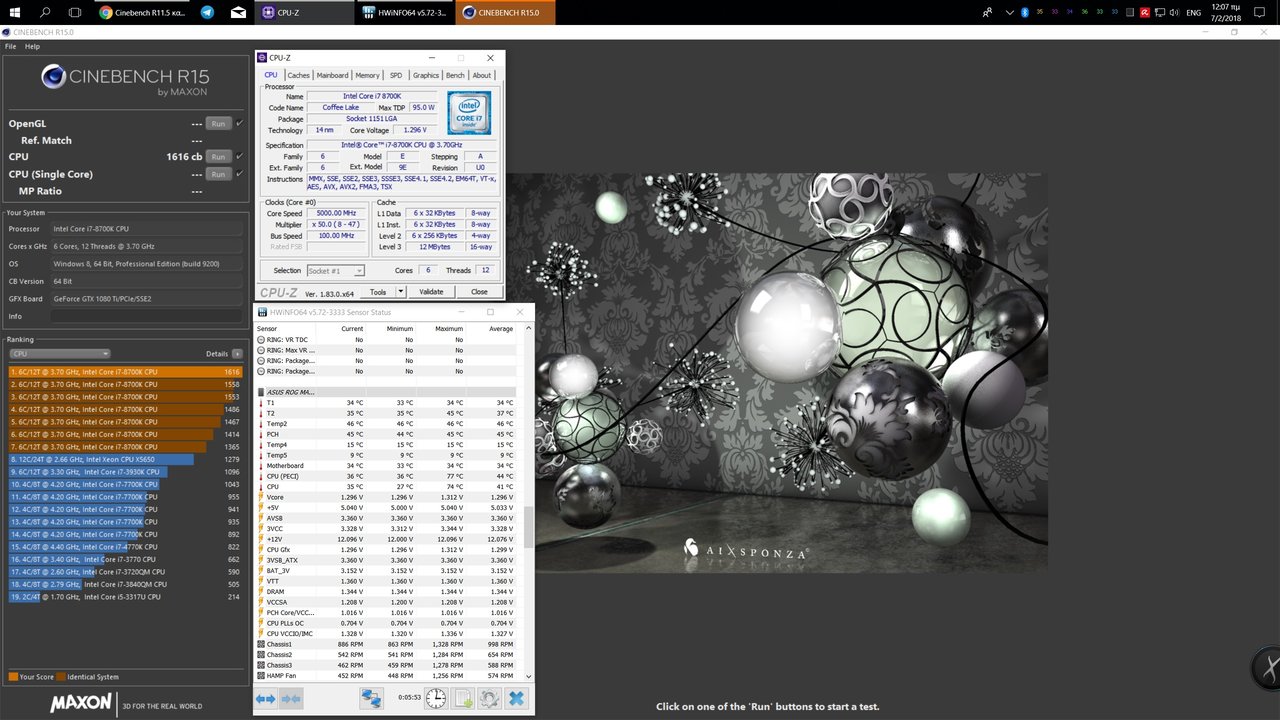
Task: Show hidden system tray icons chevron
Action: (x=1008, y=12)
